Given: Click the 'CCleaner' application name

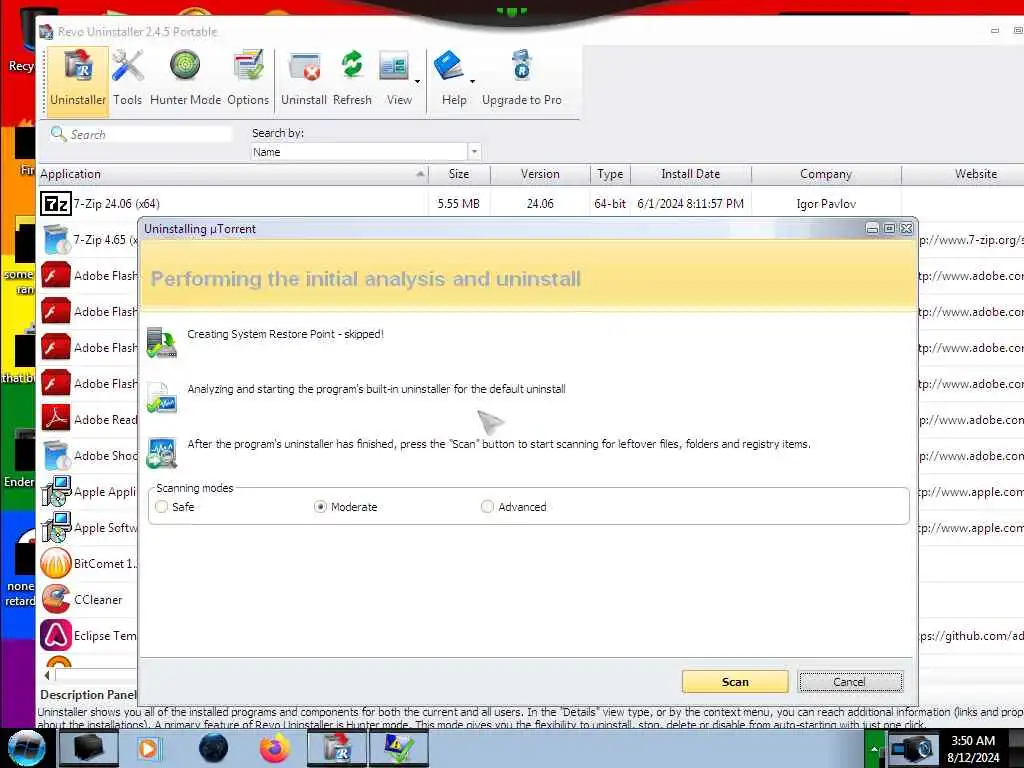Looking at the screenshot, I should [98, 600].
